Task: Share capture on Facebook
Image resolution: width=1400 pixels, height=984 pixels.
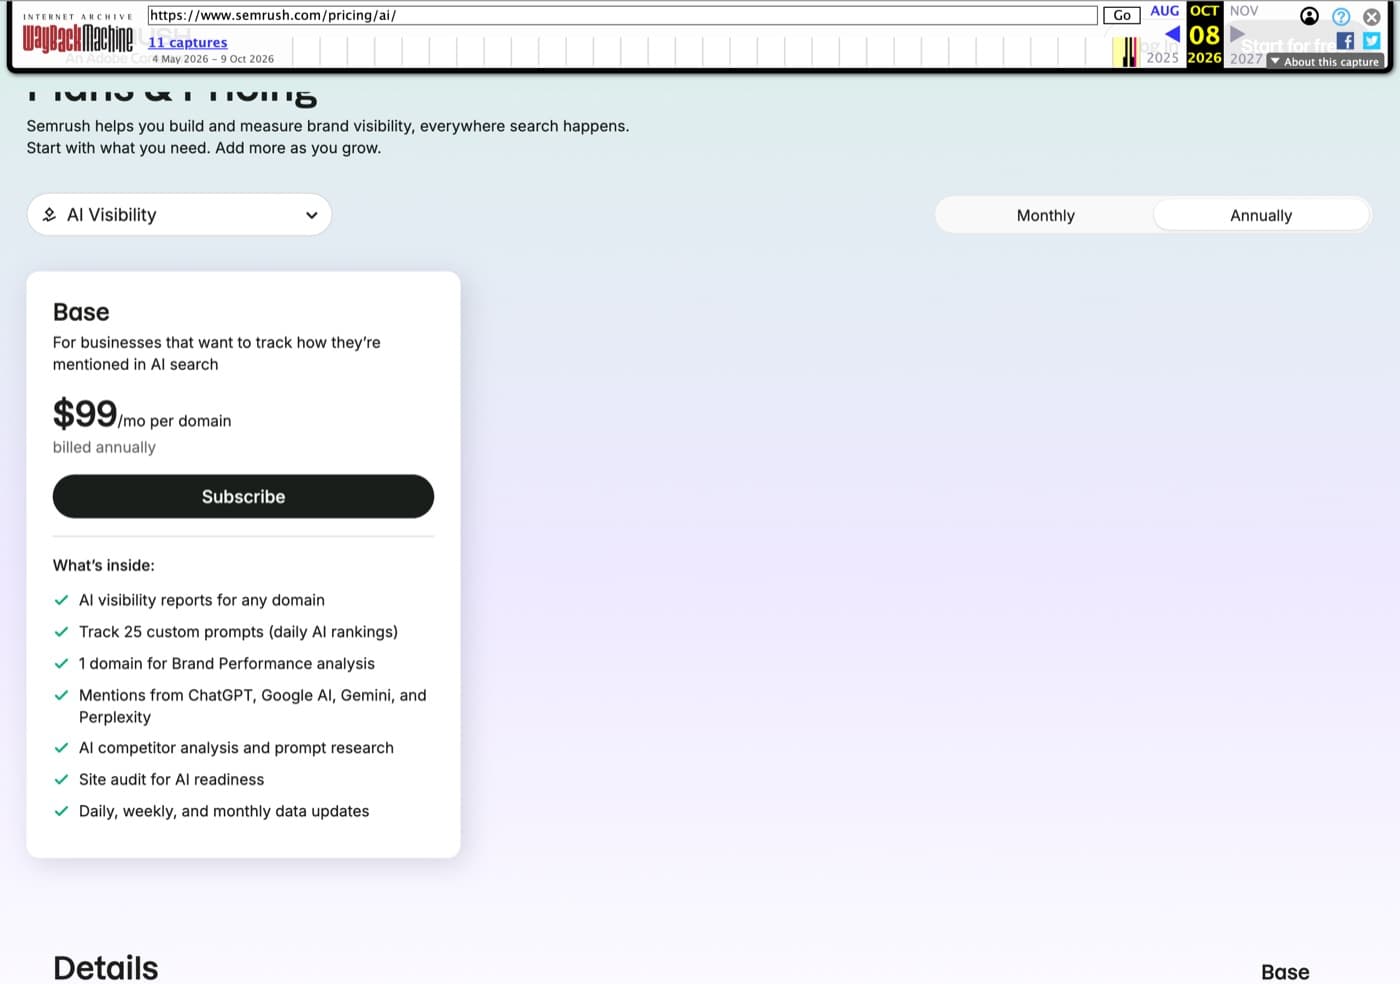Action: click(x=1345, y=41)
